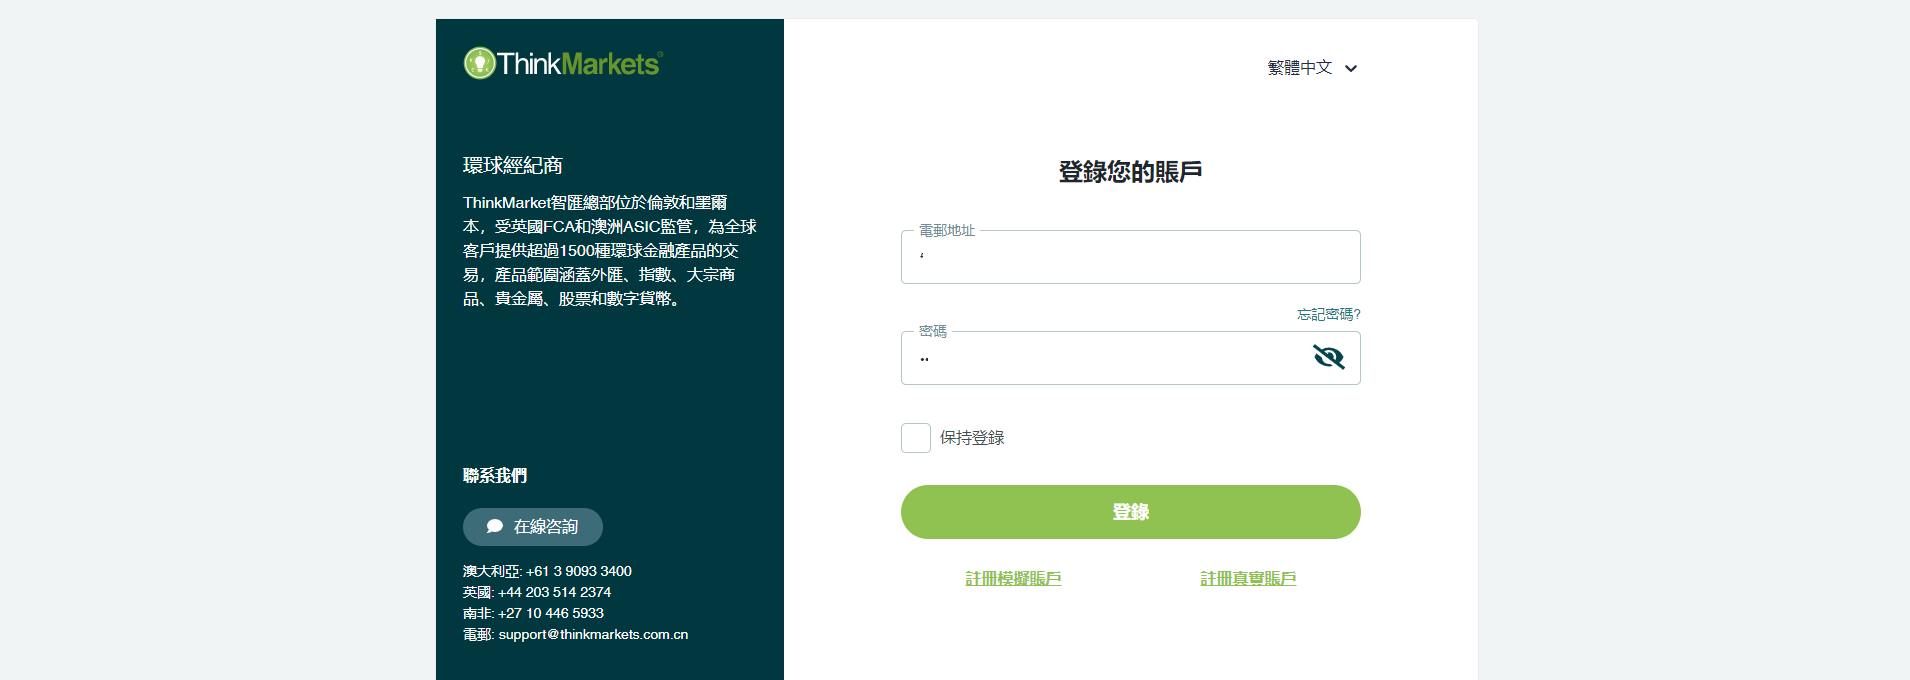Click the UK phone number +44 203 514 2374
1910x680 pixels.
click(555, 592)
